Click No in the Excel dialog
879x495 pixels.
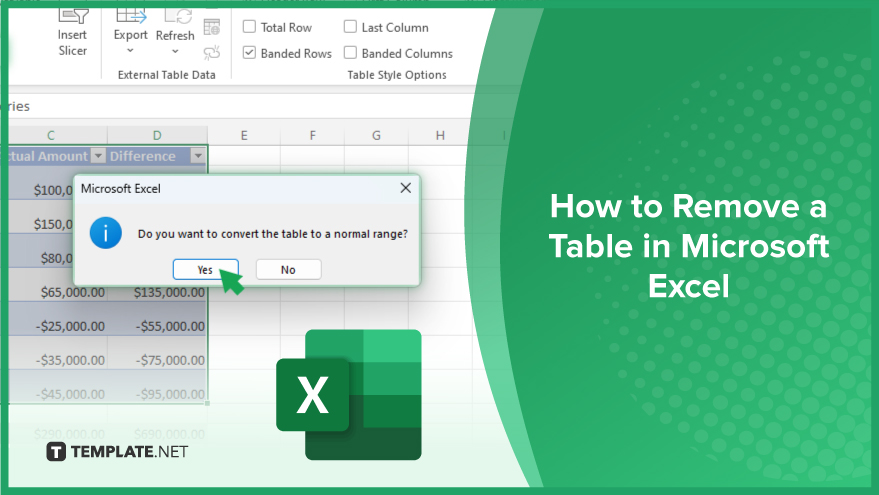click(x=288, y=270)
